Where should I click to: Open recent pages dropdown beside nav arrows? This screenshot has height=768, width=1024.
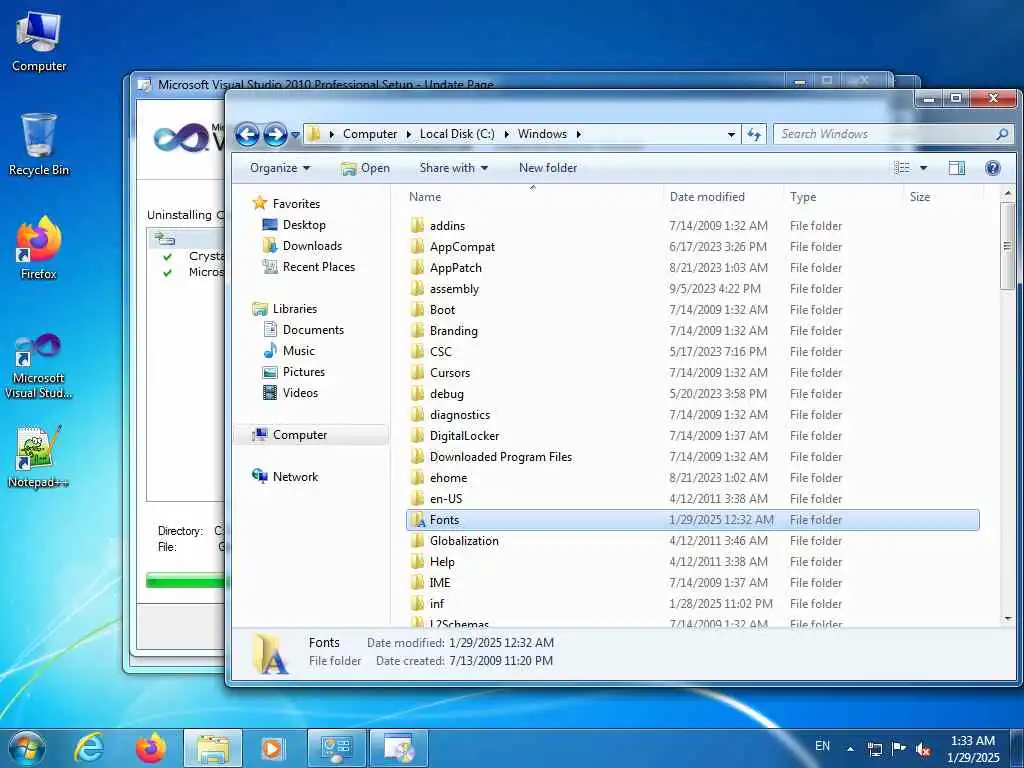point(295,135)
